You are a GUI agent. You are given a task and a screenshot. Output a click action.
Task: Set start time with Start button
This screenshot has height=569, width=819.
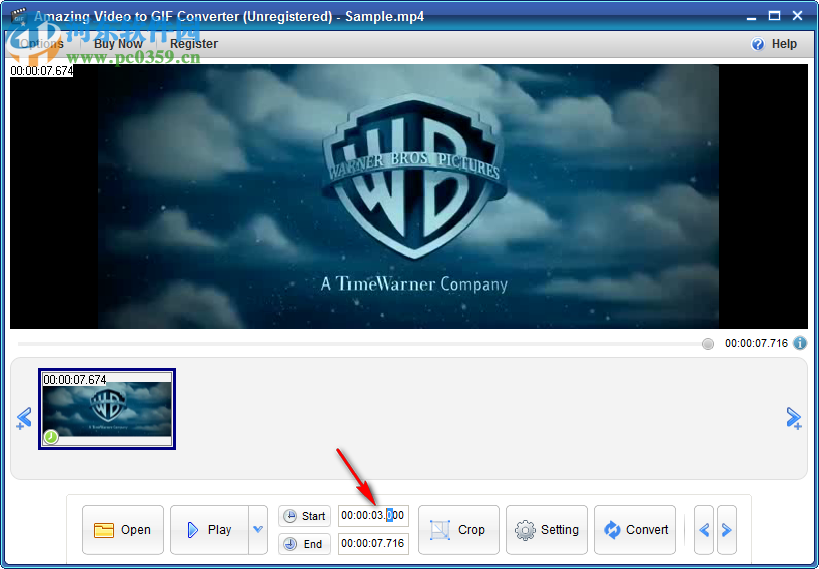pyautogui.click(x=305, y=516)
